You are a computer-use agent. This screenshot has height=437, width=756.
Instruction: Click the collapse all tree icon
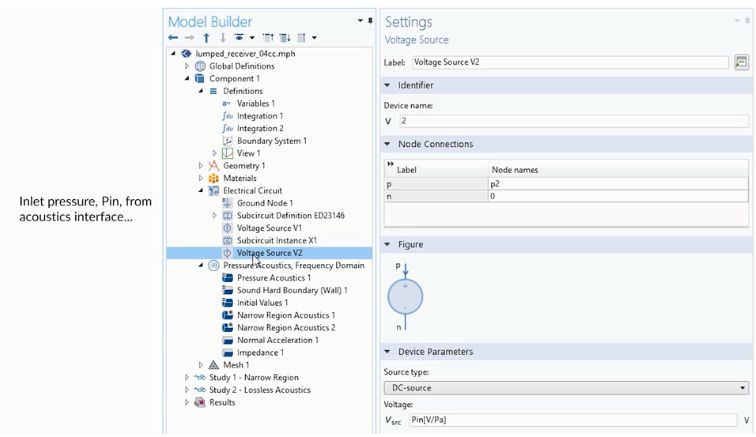[x=268, y=38]
